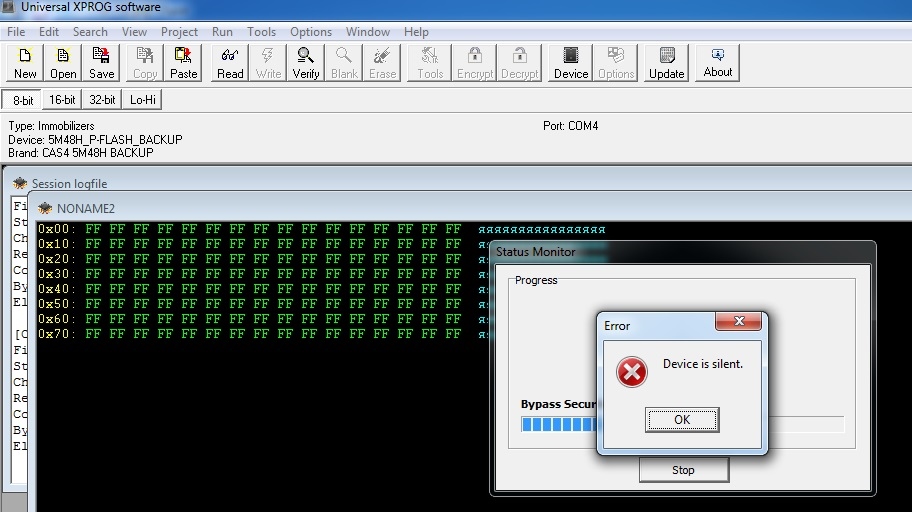The height and width of the screenshot is (512, 912).
Task: Click the Bypass Security progress bar
Action: tap(682, 424)
